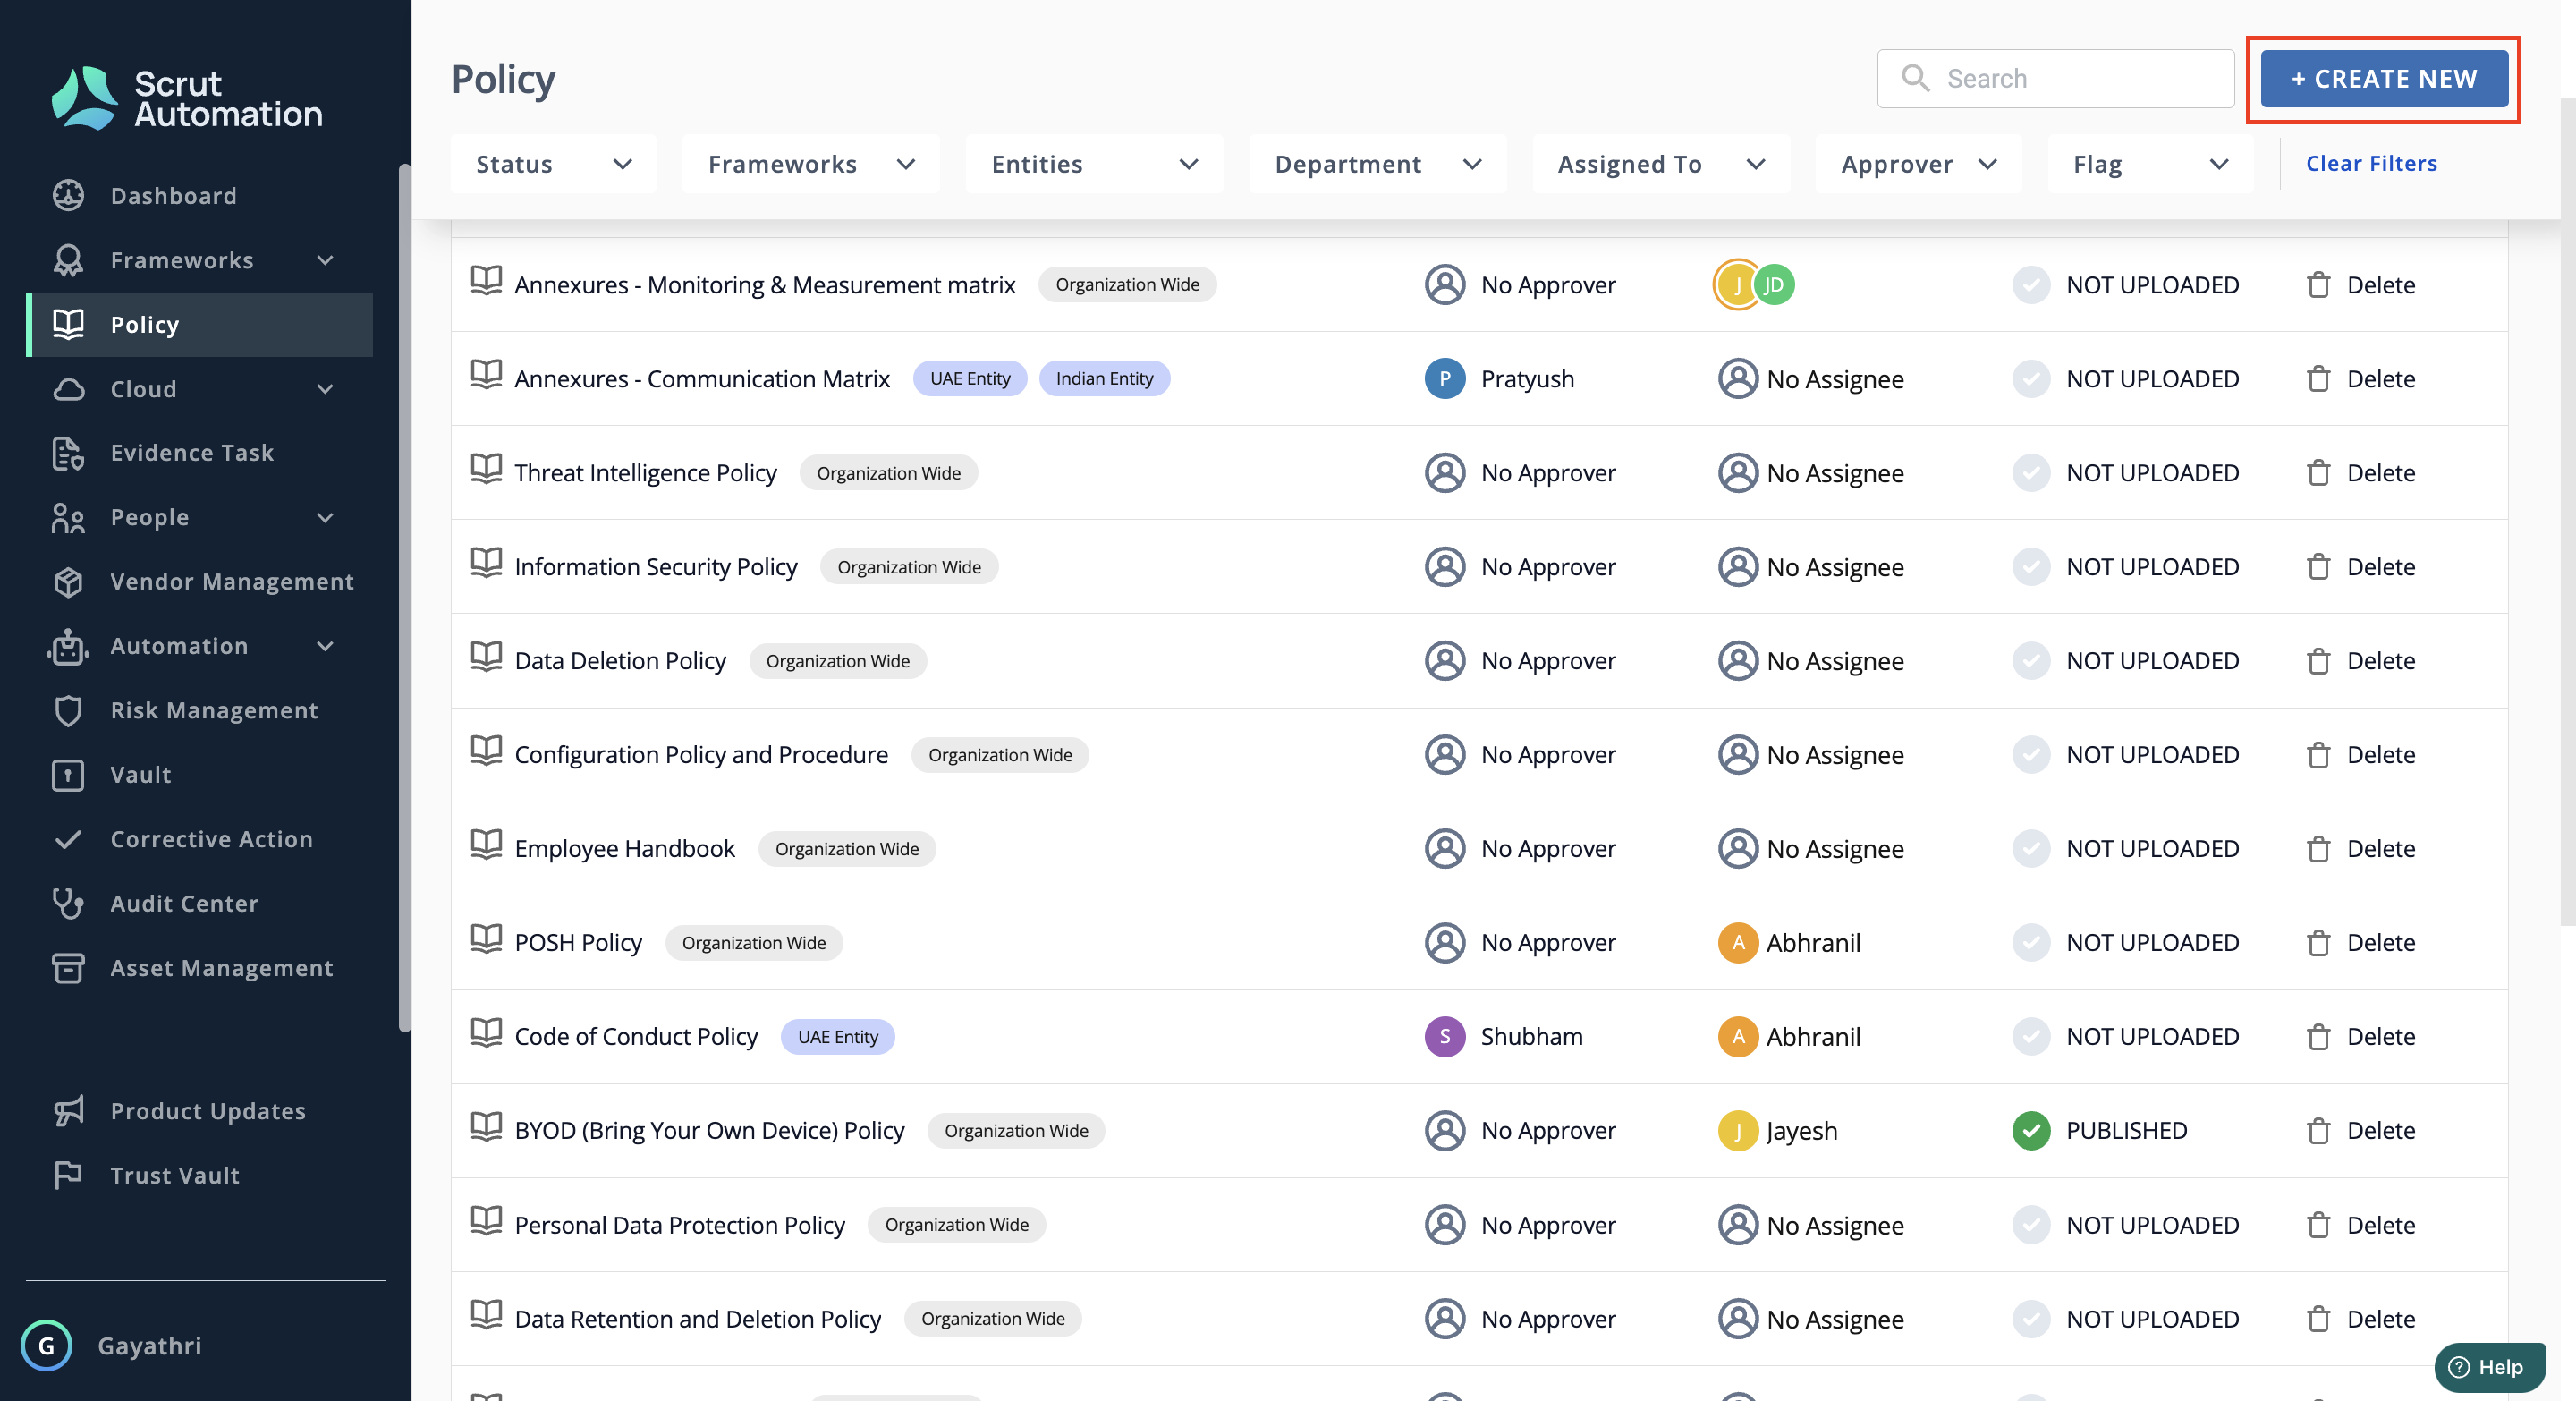
Task: Click the Trust Vault flag icon
Action: tap(68, 1175)
